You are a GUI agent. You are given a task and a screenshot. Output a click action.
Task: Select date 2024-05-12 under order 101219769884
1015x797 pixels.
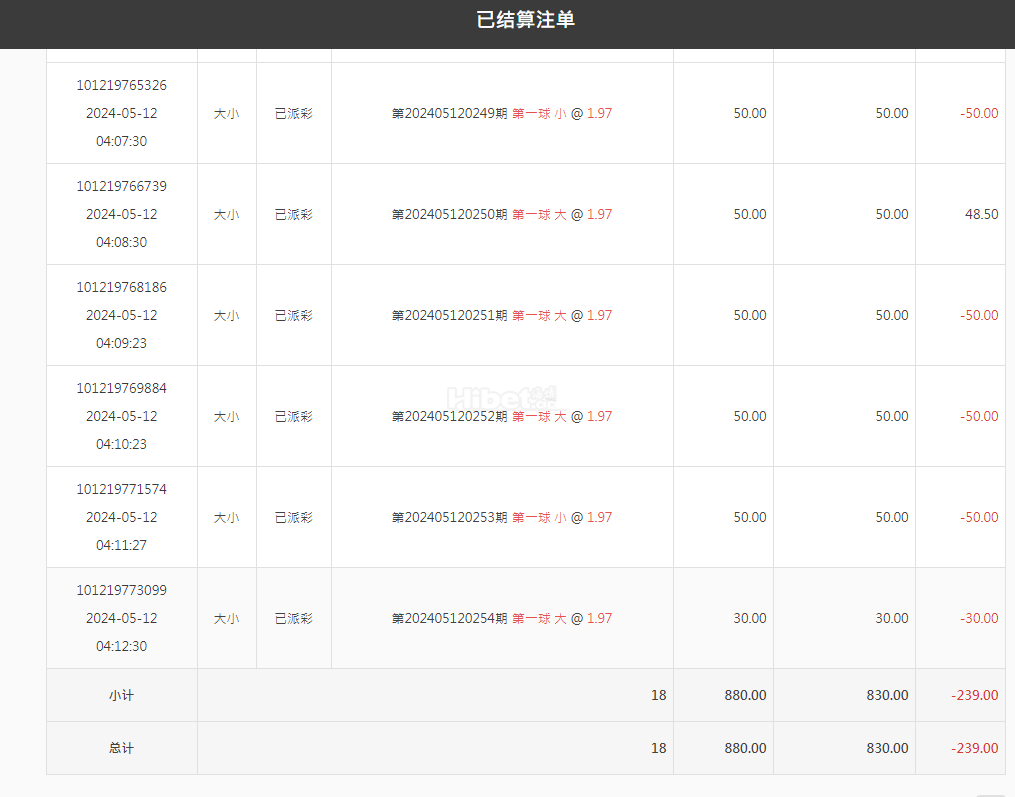(122, 416)
